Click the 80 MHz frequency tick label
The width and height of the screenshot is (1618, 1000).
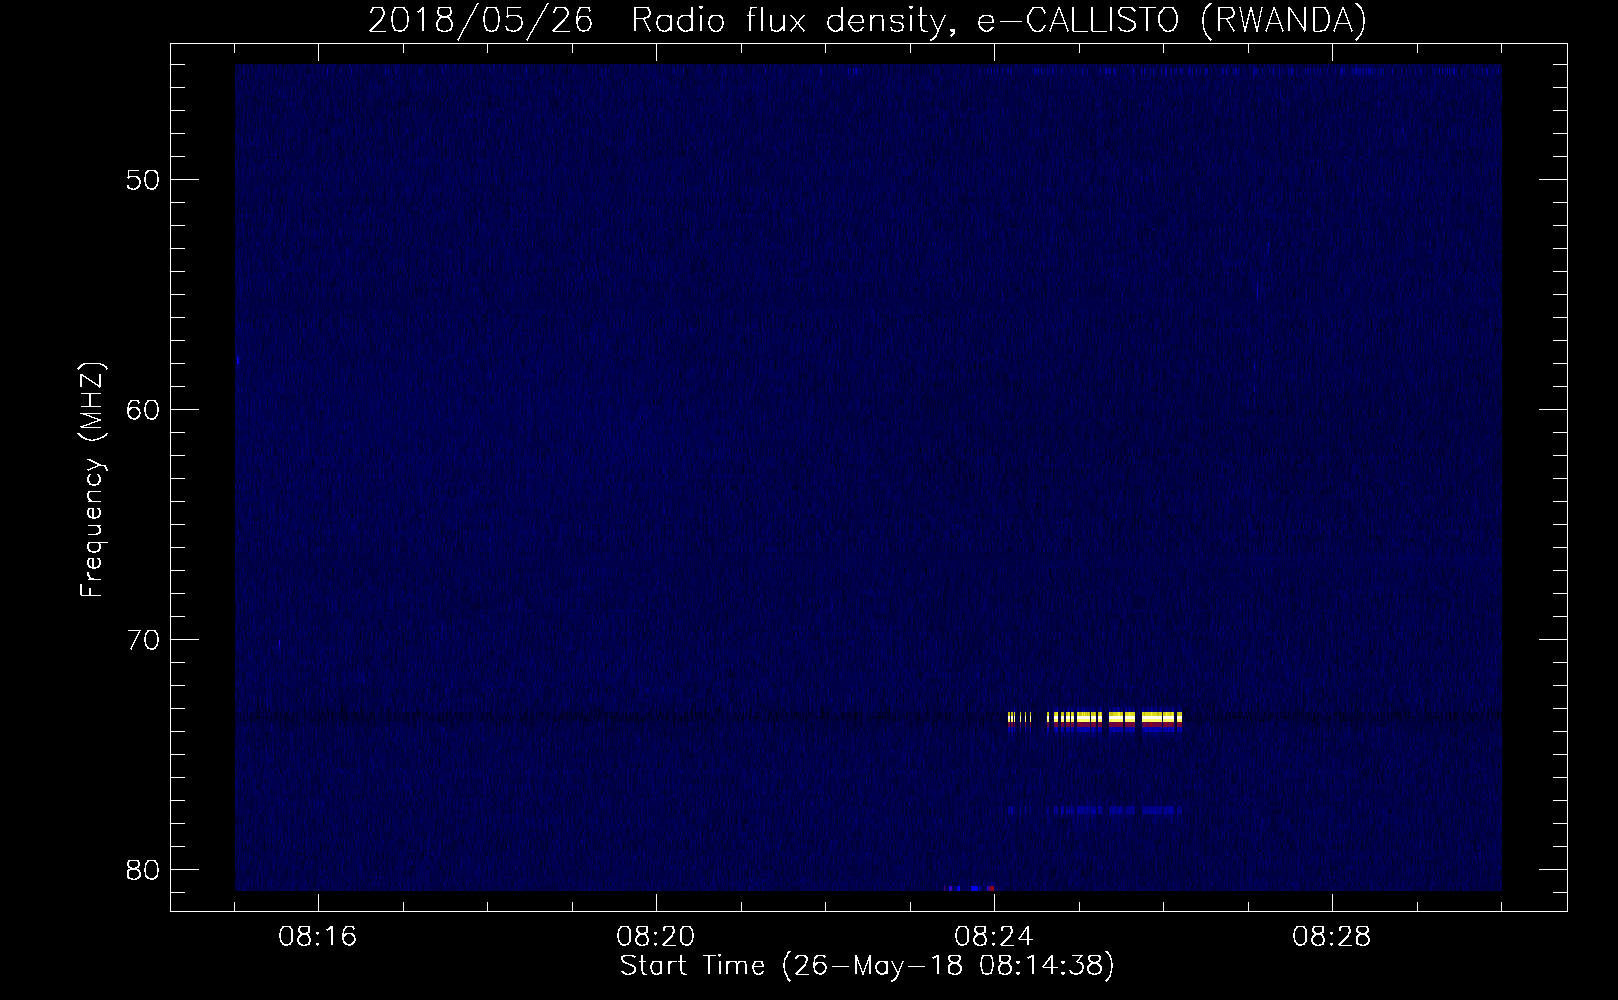[144, 870]
